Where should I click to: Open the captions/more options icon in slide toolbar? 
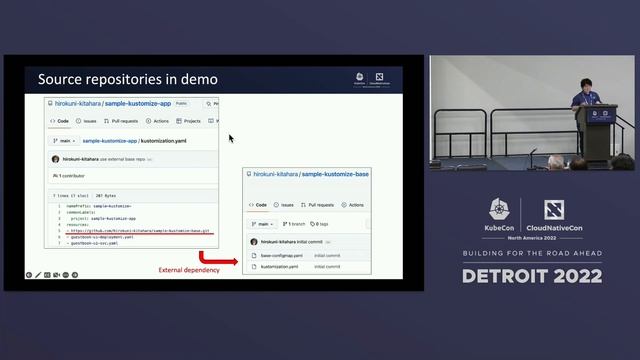click(66, 275)
